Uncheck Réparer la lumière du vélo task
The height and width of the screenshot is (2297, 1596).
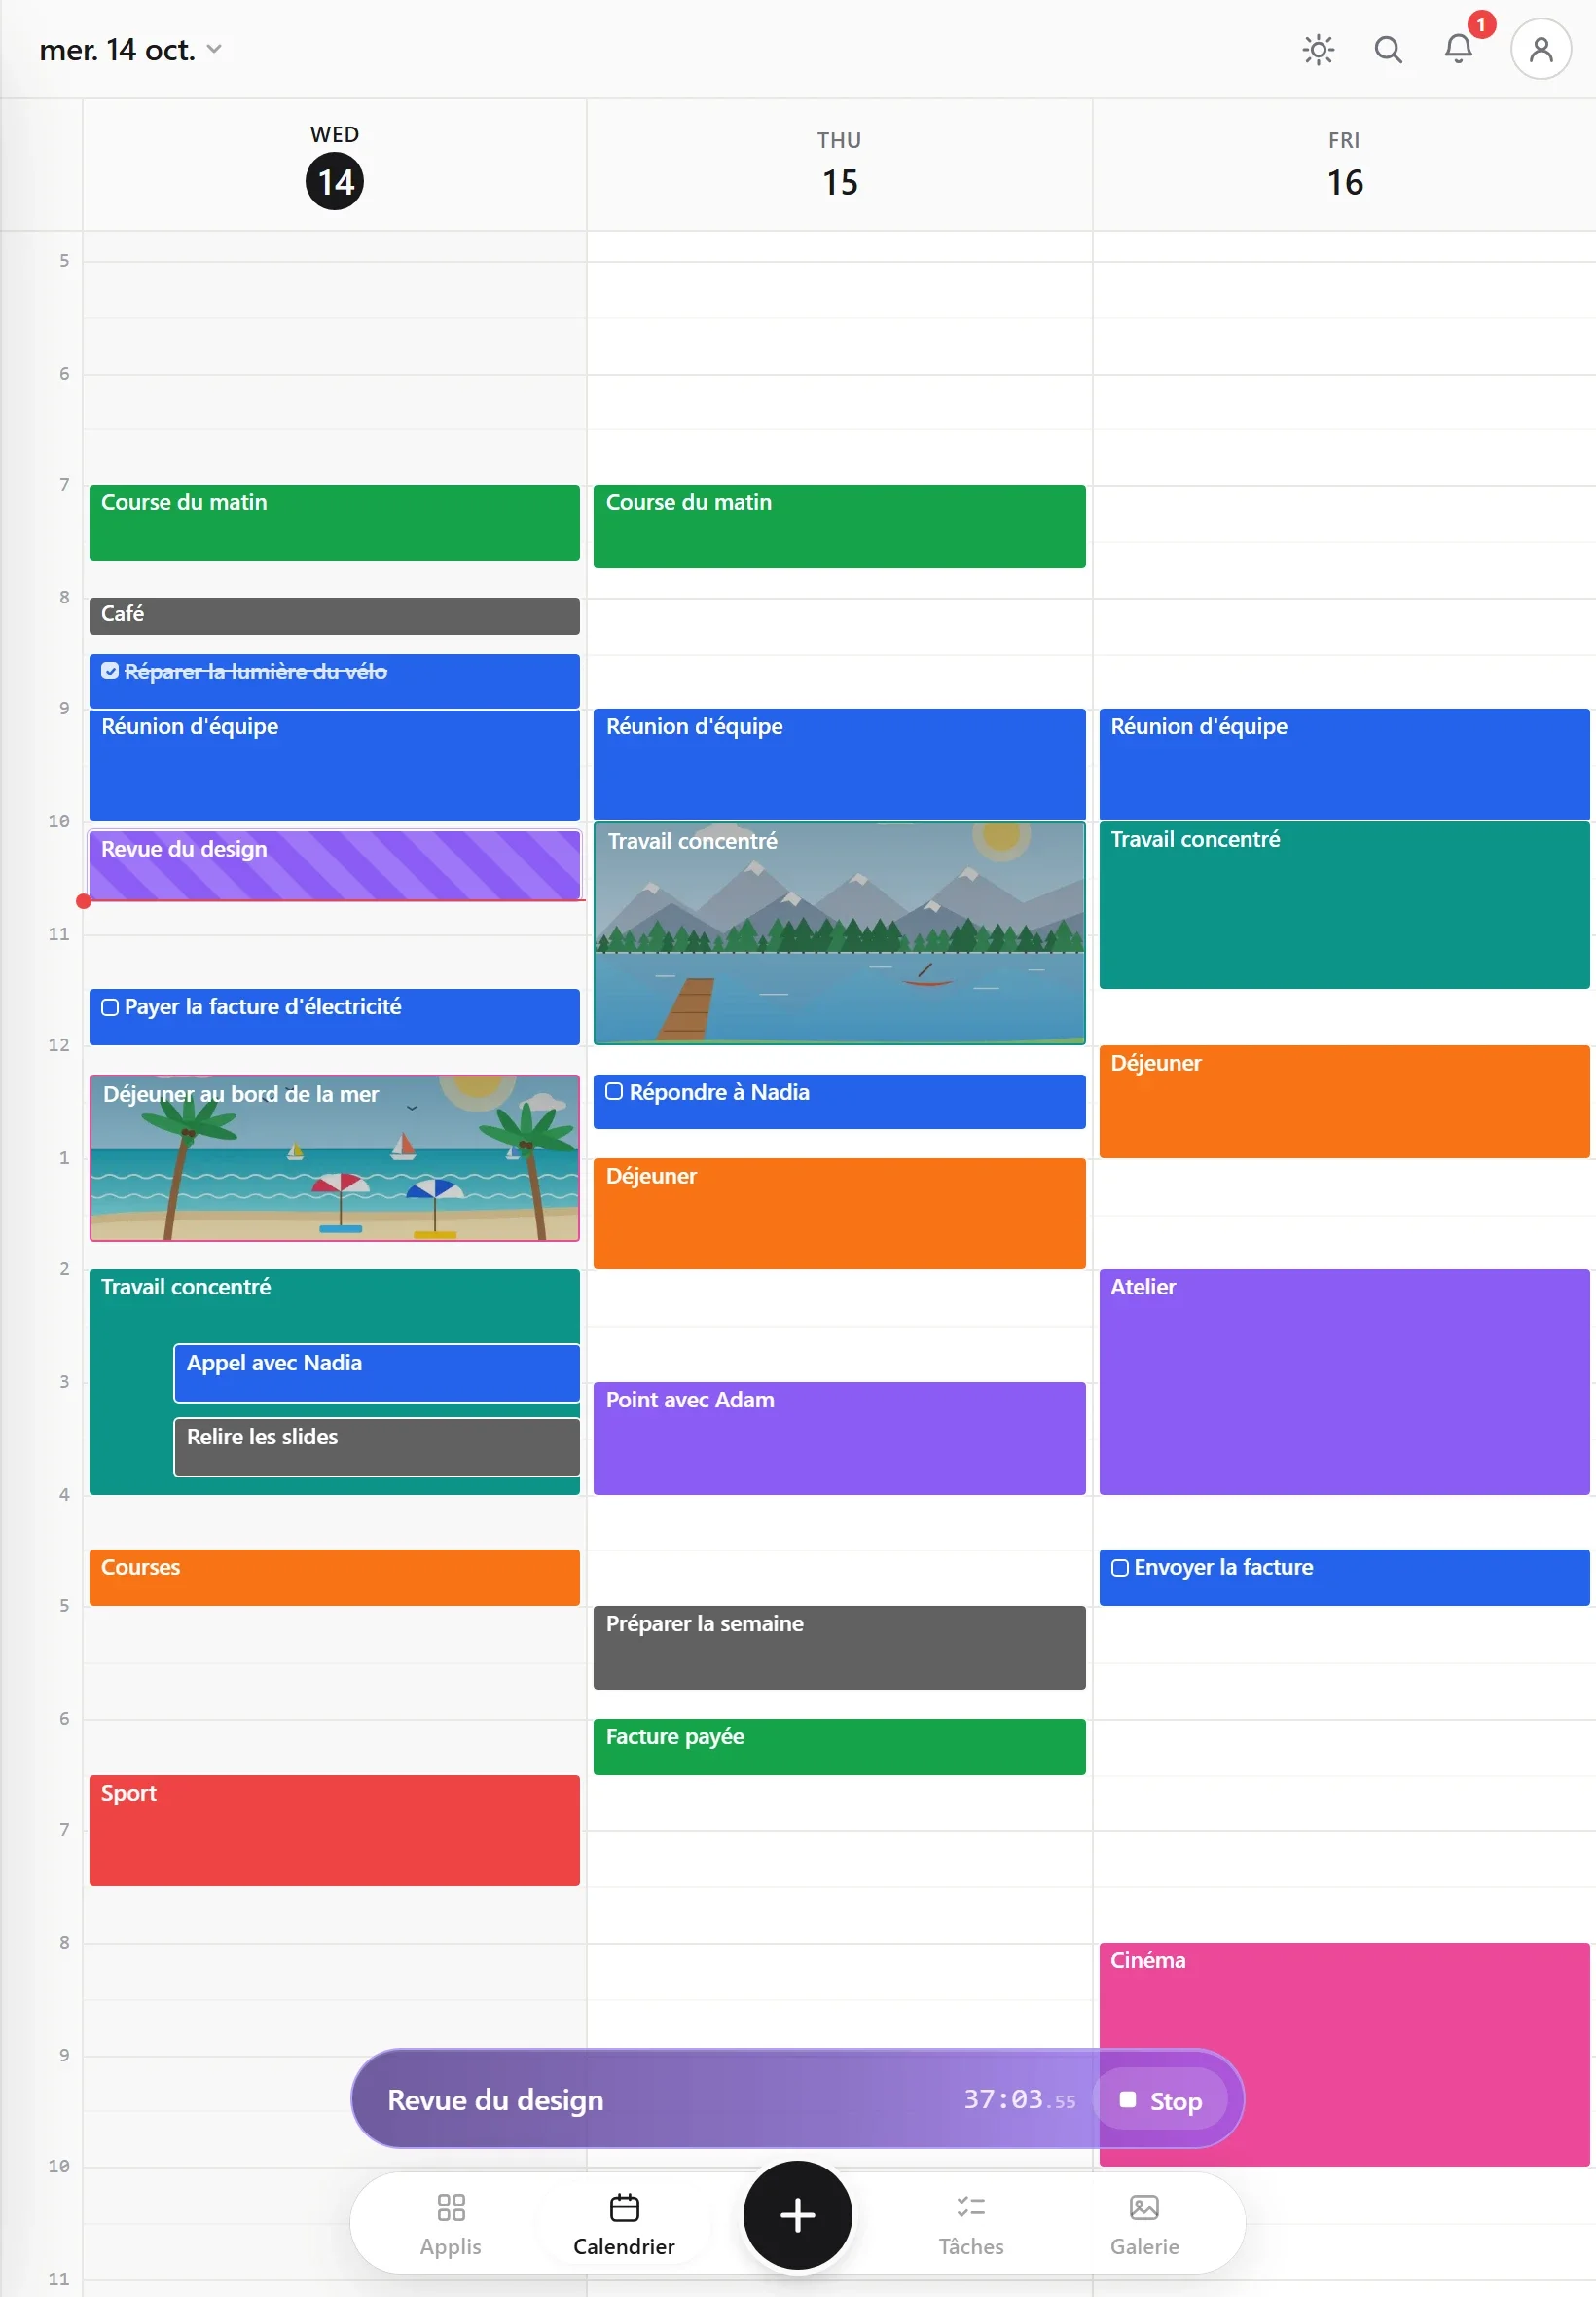[x=110, y=671]
